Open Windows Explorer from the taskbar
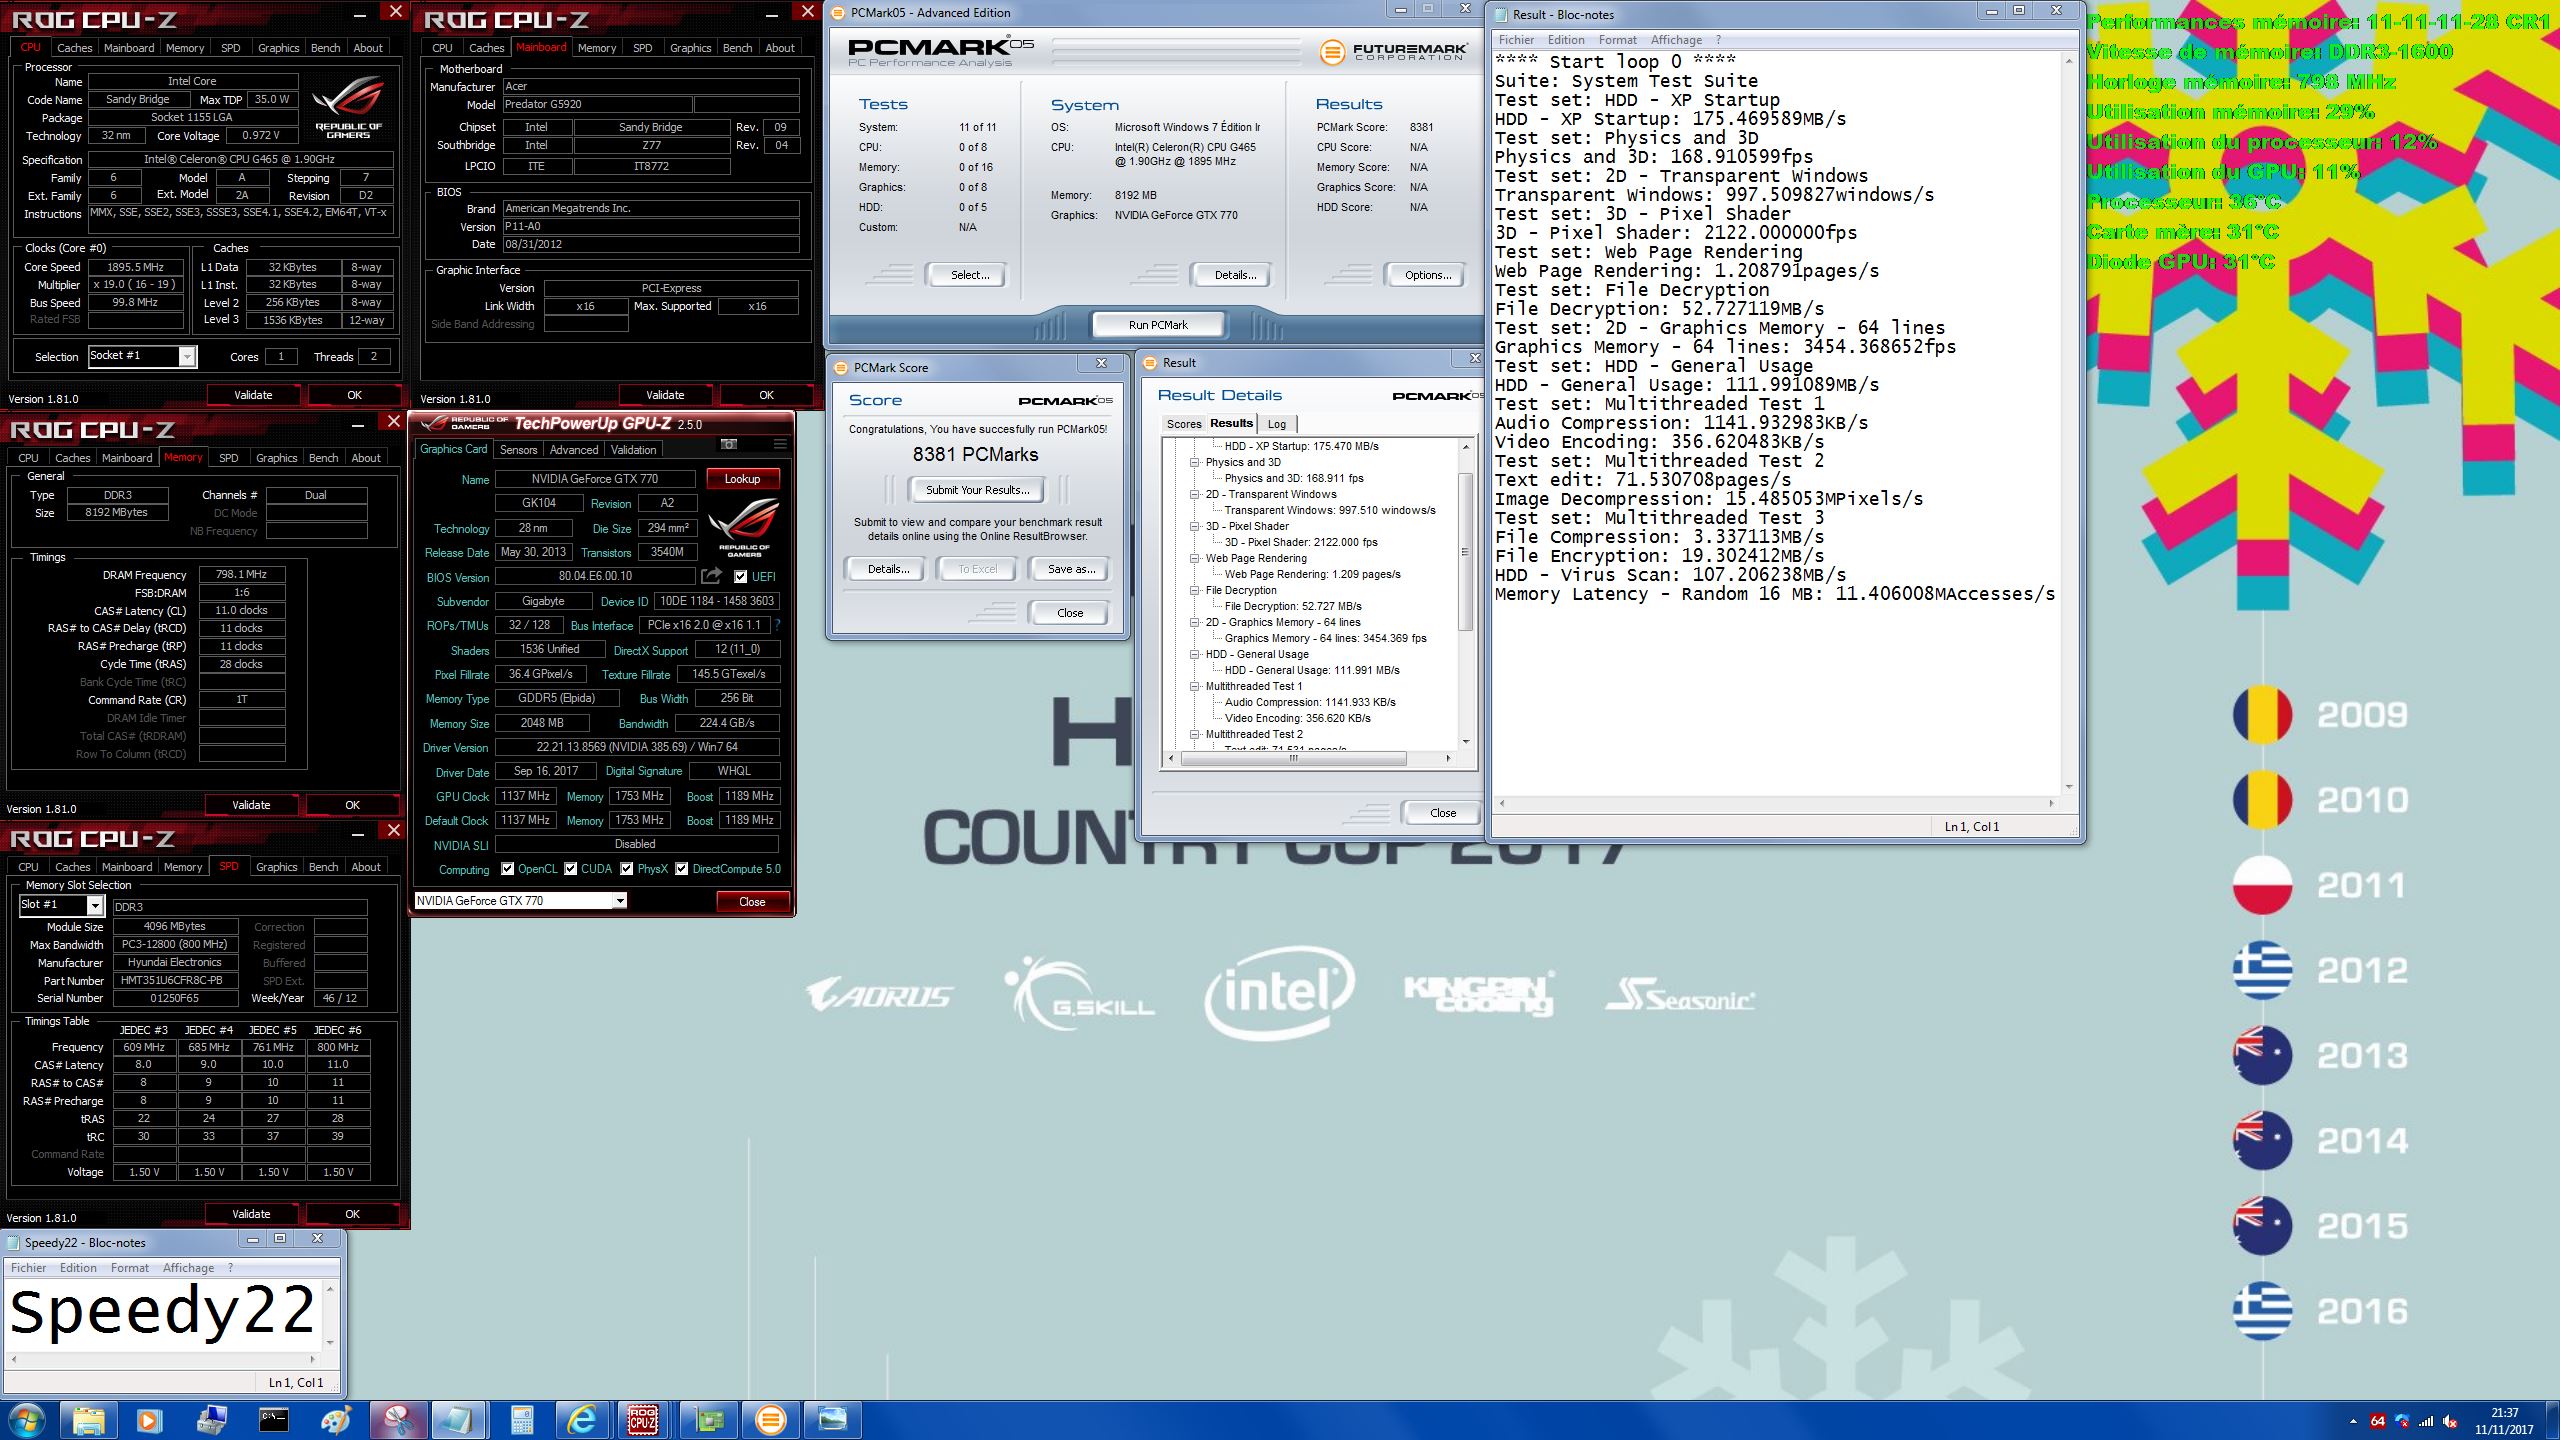Screen dimensions: 2560x1440 pyautogui.click(x=88, y=1420)
